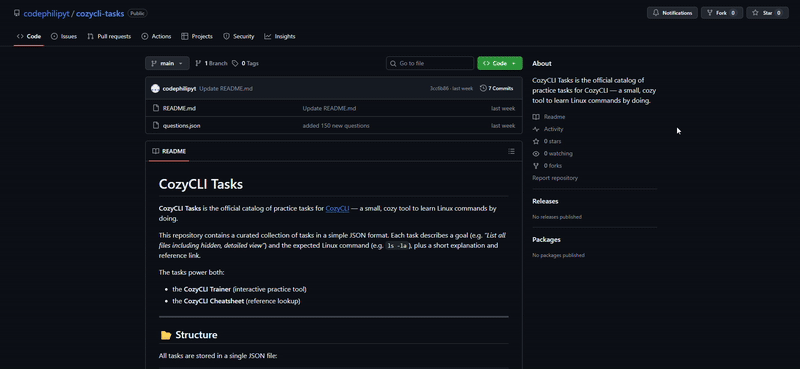
Task: Click the tag icon in 0 Tags
Action: (235, 63)
